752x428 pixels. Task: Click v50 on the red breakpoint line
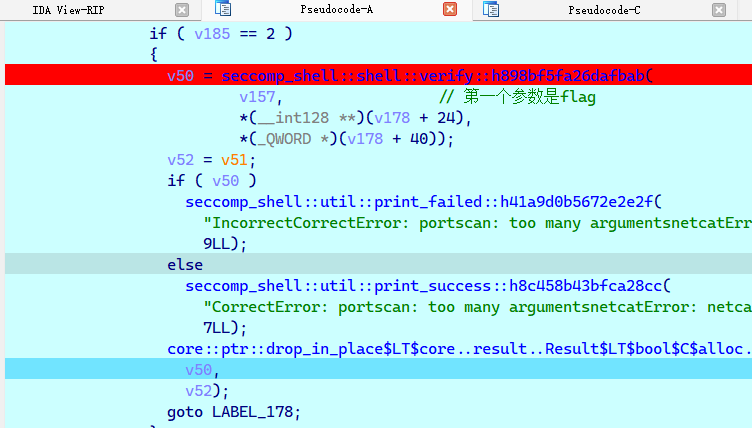coord(180,76)
